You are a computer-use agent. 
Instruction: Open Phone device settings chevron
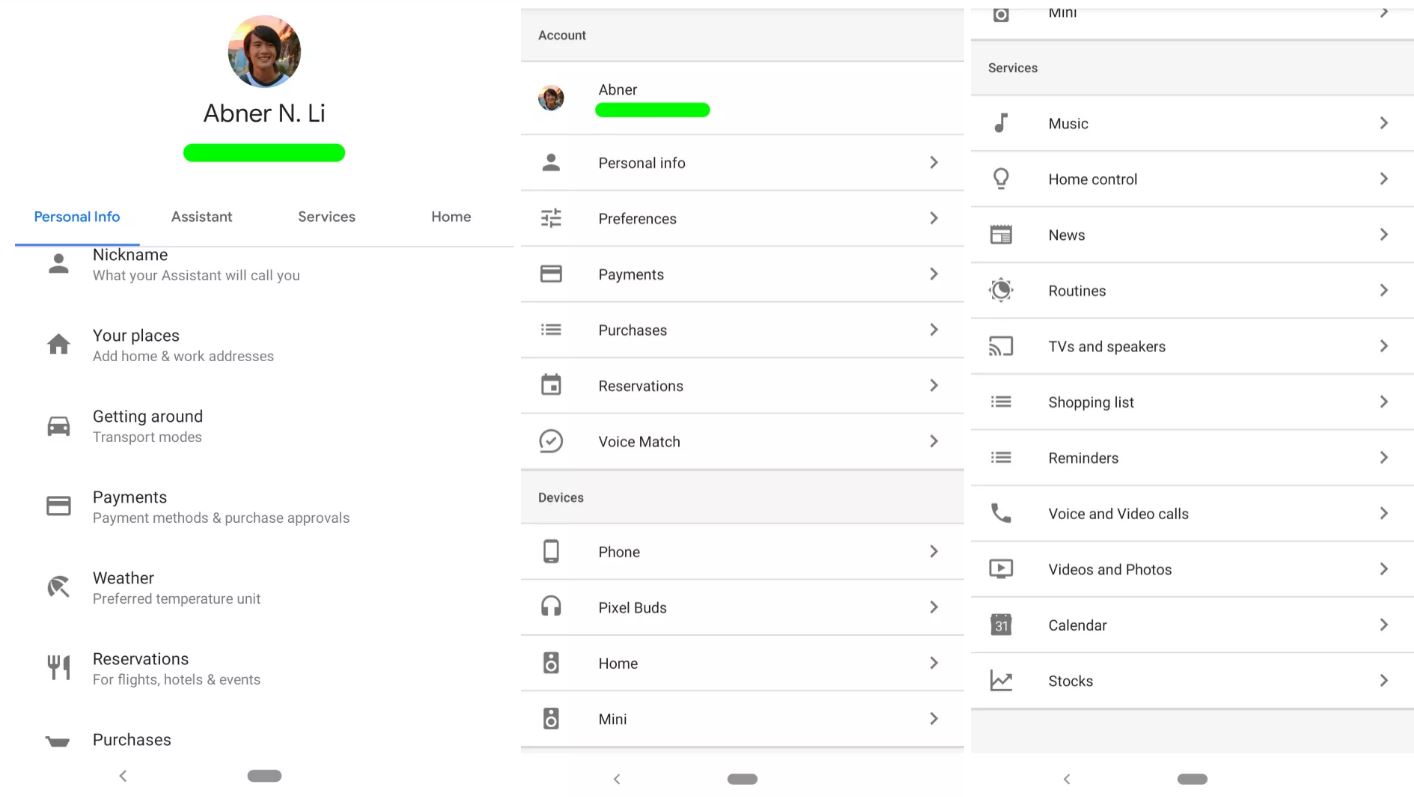[x=933, y=551]
